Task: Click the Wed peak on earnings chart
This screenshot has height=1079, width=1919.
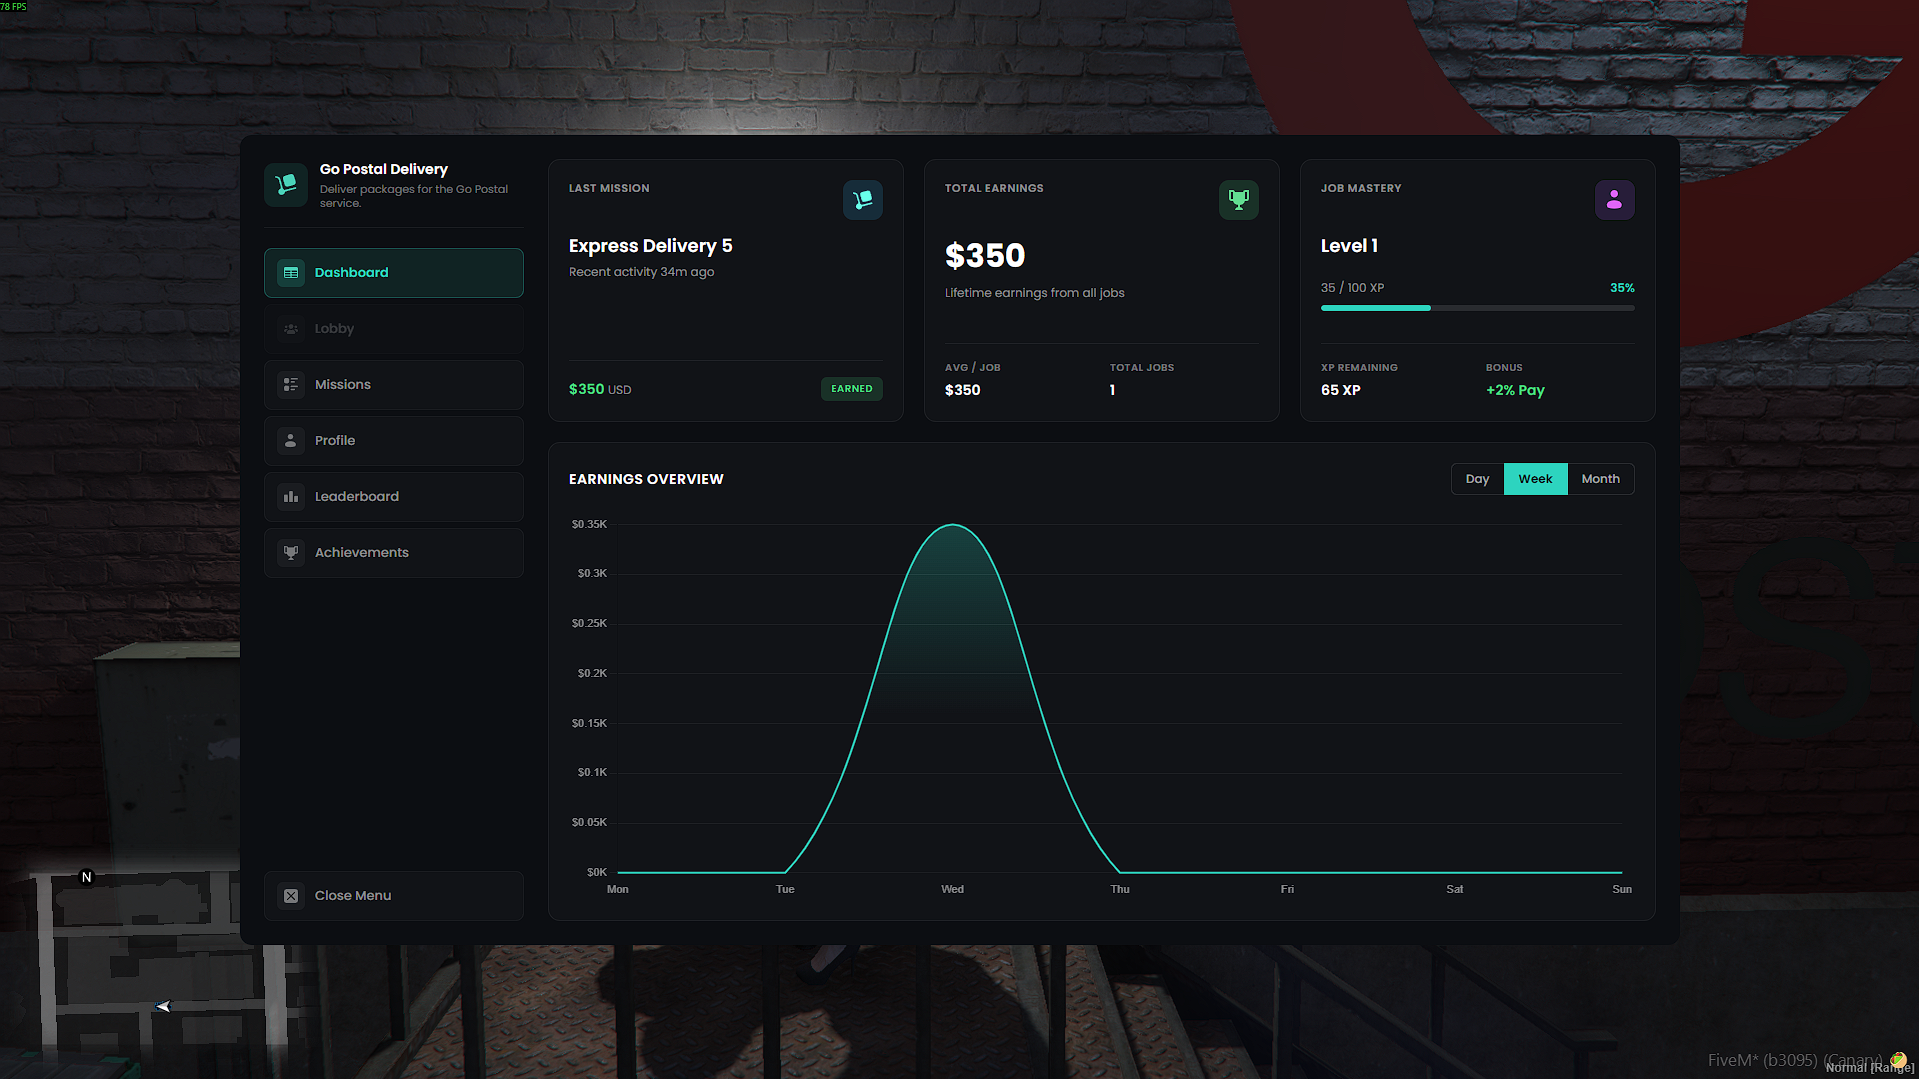Action: click(x=953, y=525)
